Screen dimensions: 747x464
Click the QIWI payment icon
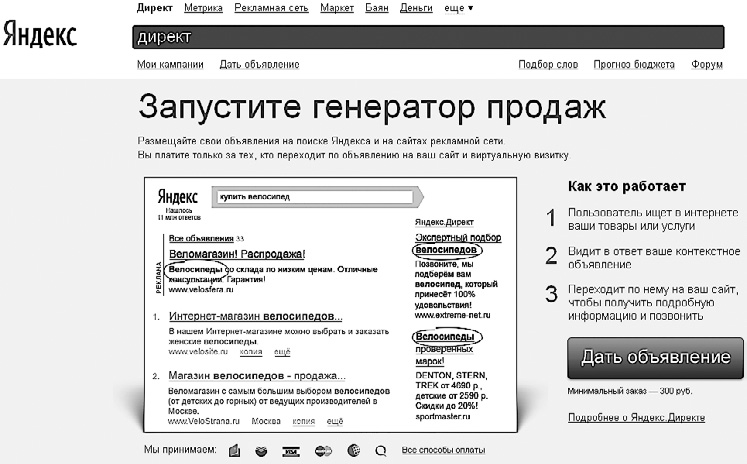pos(381,451)
